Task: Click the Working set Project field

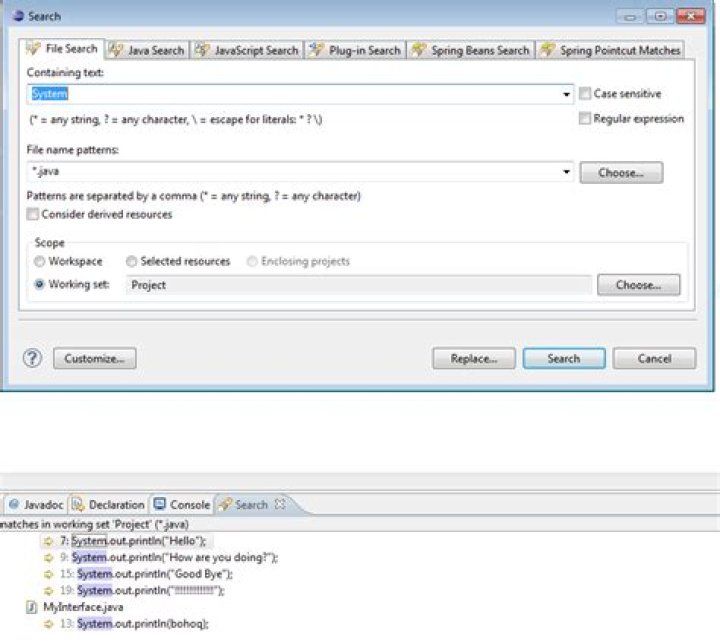Action: (x=359, y=285)
